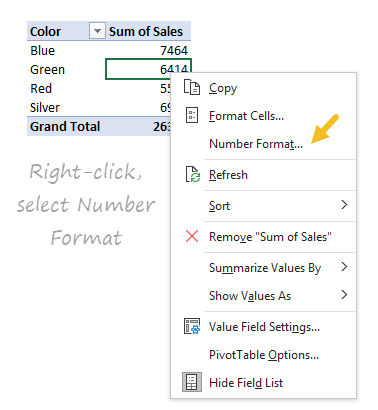Click the Hide Field List icon

[192, 382]
